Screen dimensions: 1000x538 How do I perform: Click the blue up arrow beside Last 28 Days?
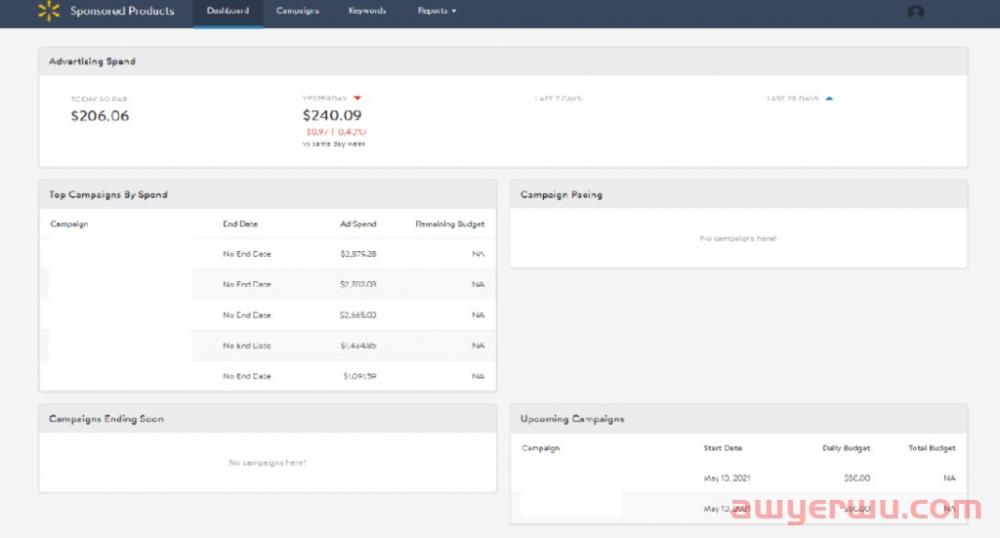tap(829, 99)
